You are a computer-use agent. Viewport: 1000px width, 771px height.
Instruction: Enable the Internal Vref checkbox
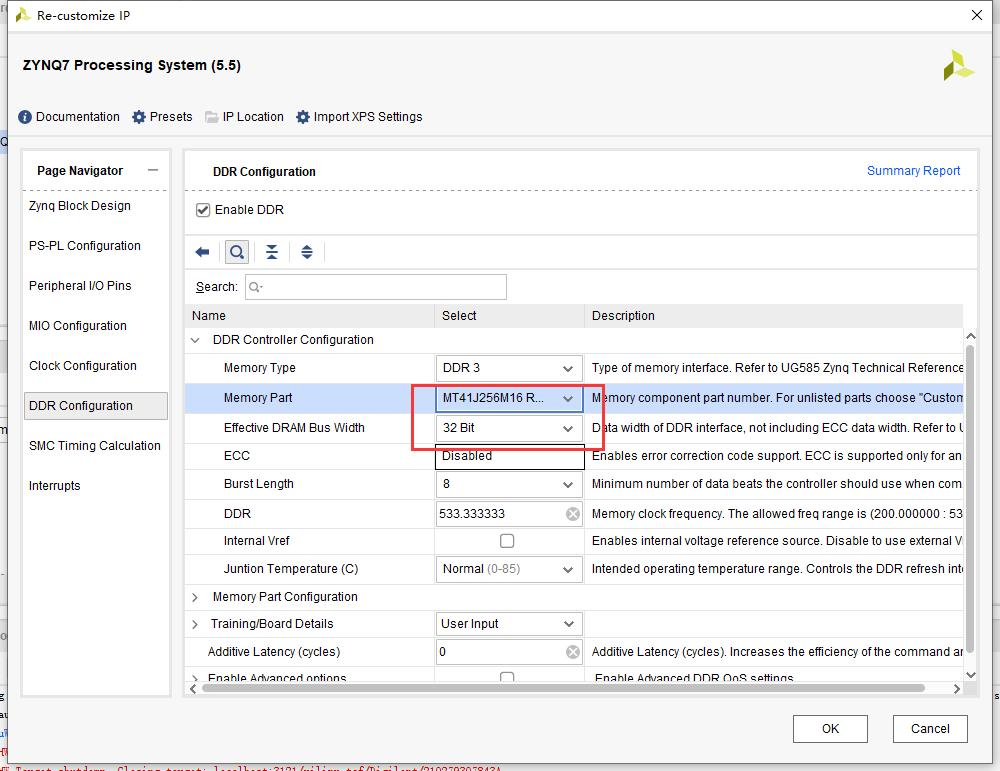click(507, 541)
